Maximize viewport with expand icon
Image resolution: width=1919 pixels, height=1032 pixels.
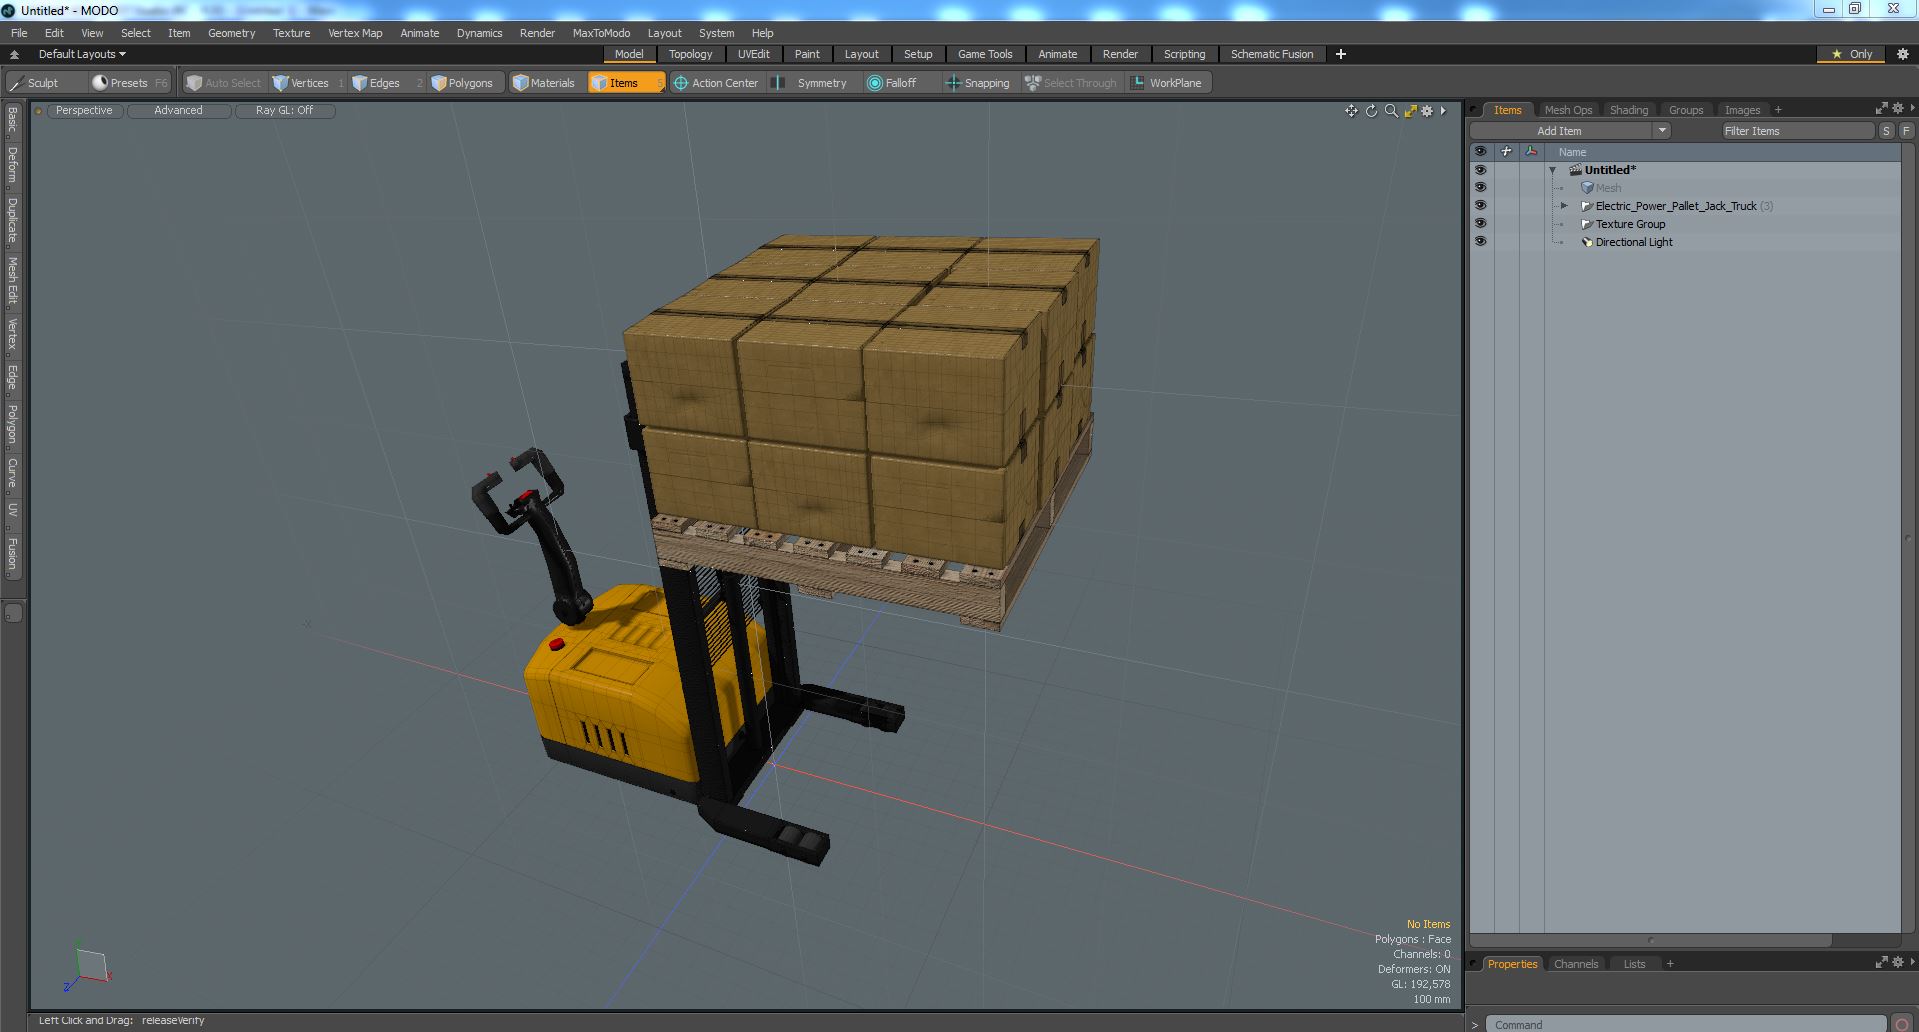coord(1410,111)
